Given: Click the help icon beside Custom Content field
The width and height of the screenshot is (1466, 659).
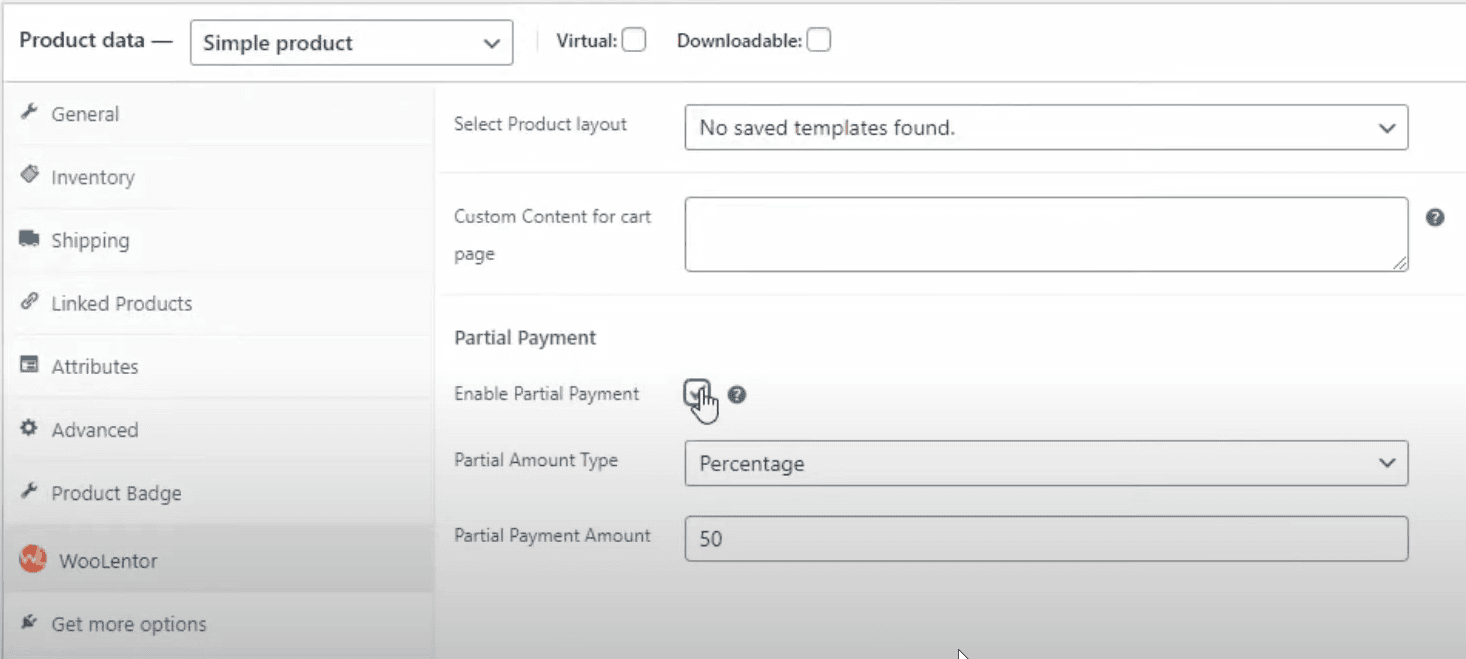Looking at the screenshot, I should (x=1435, y=217).
